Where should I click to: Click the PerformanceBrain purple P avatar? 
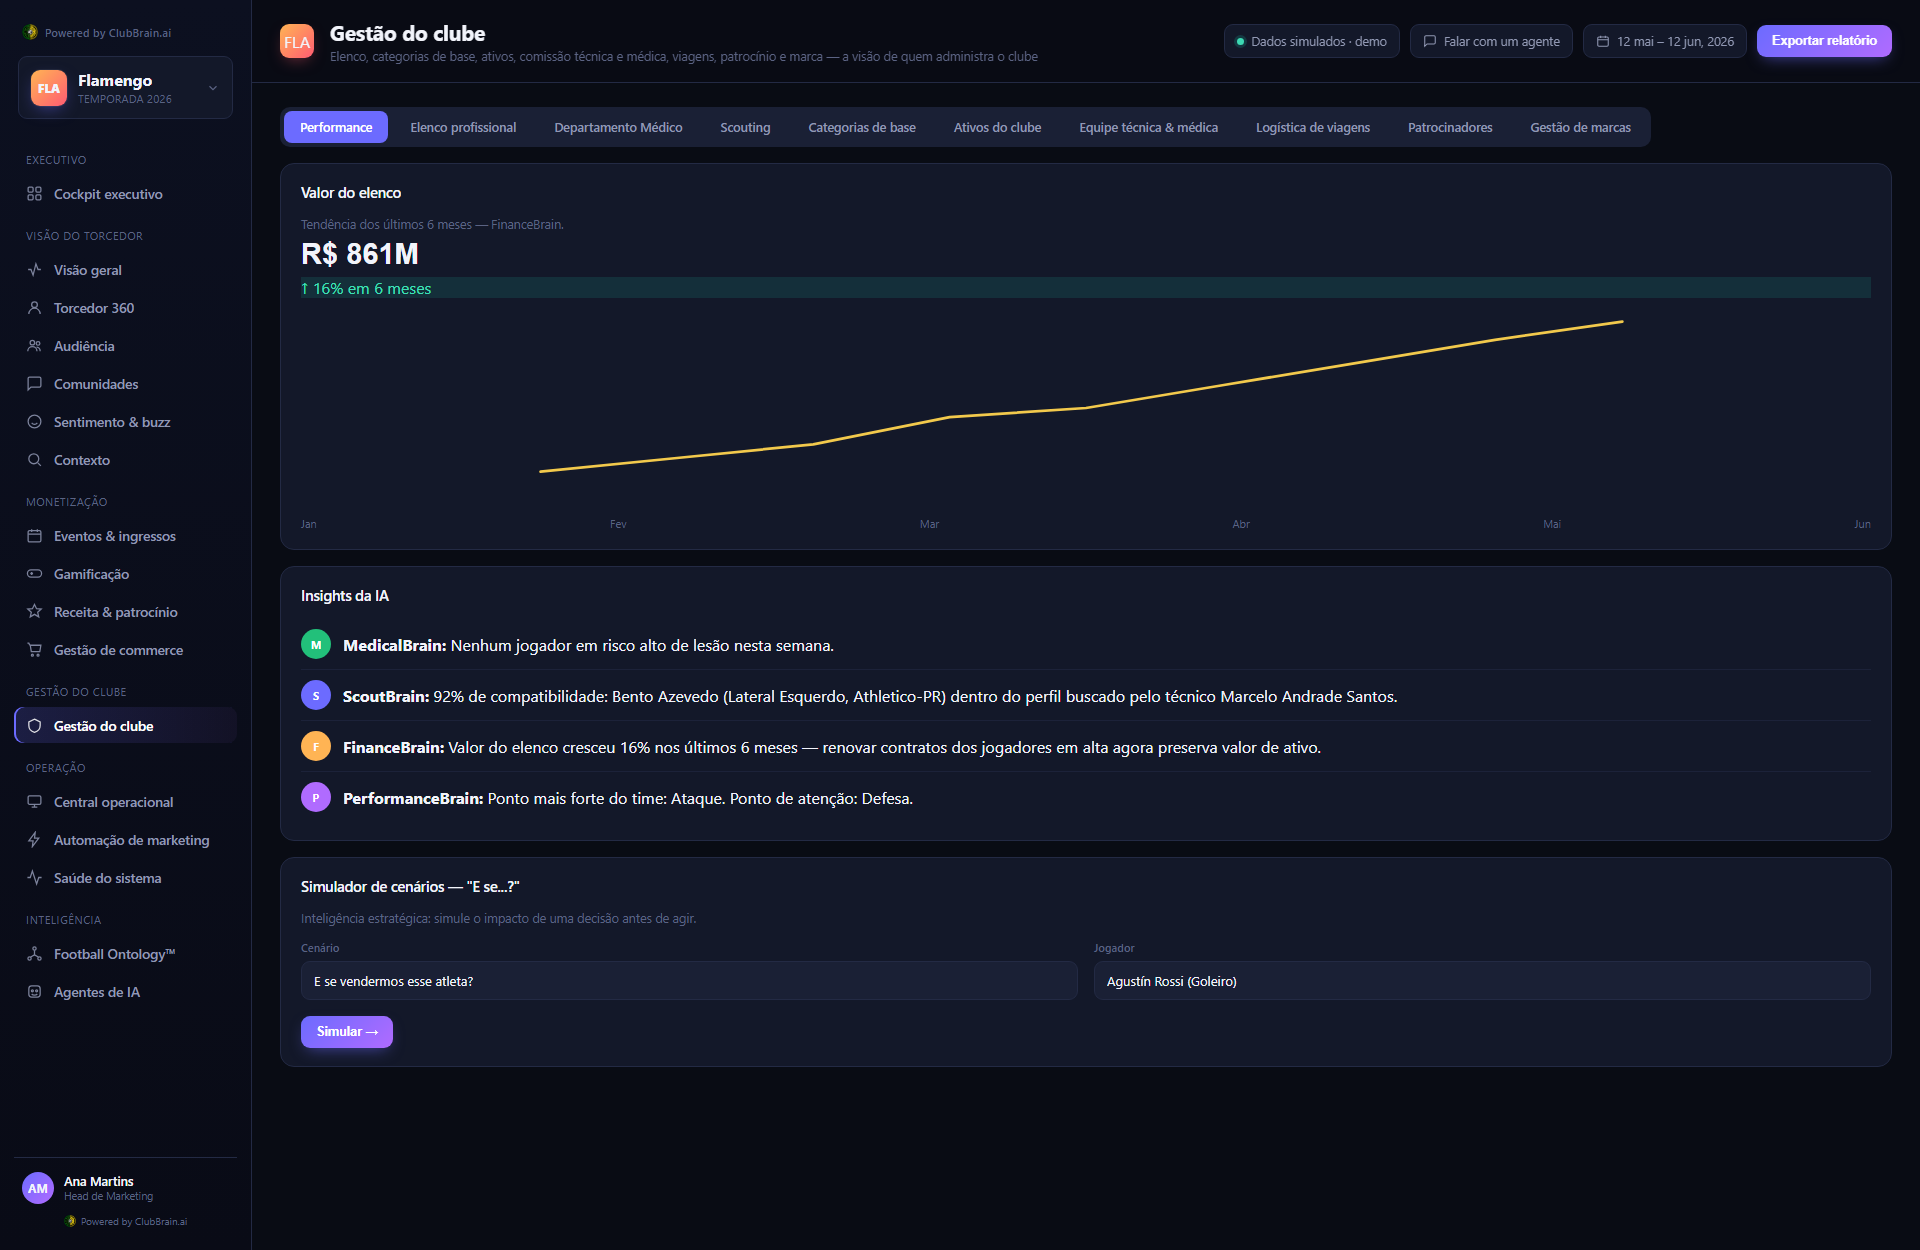(316, 798)
